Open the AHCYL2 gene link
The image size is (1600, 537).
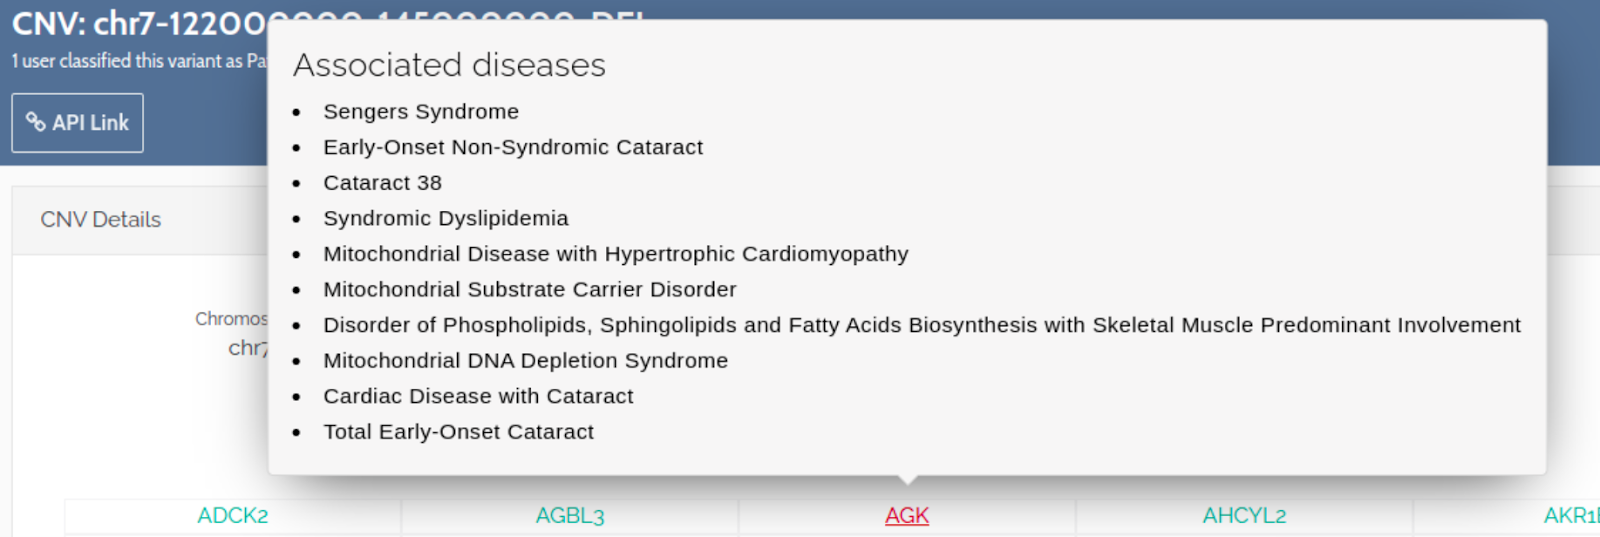(1244, 516)
